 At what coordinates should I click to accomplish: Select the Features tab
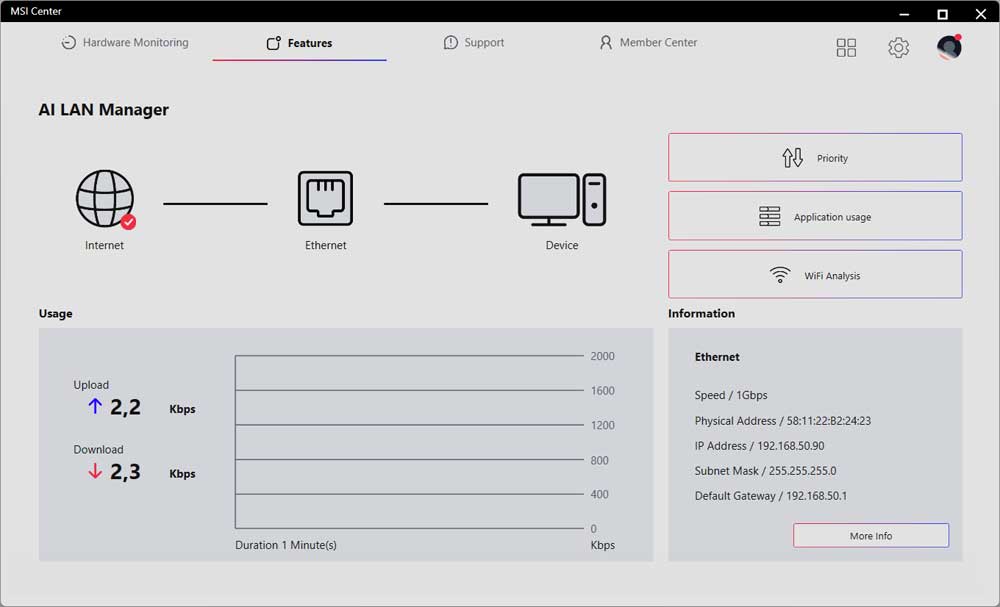[299, 43]
